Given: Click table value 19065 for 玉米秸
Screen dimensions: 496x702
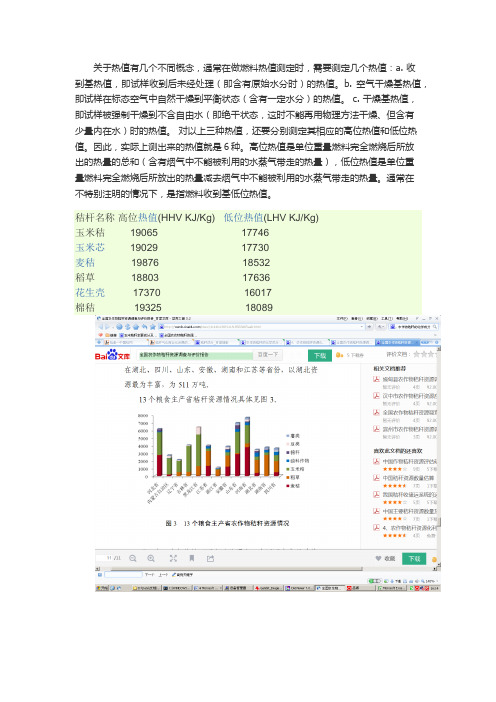Looking at the screenshot, I should (144, 233).
